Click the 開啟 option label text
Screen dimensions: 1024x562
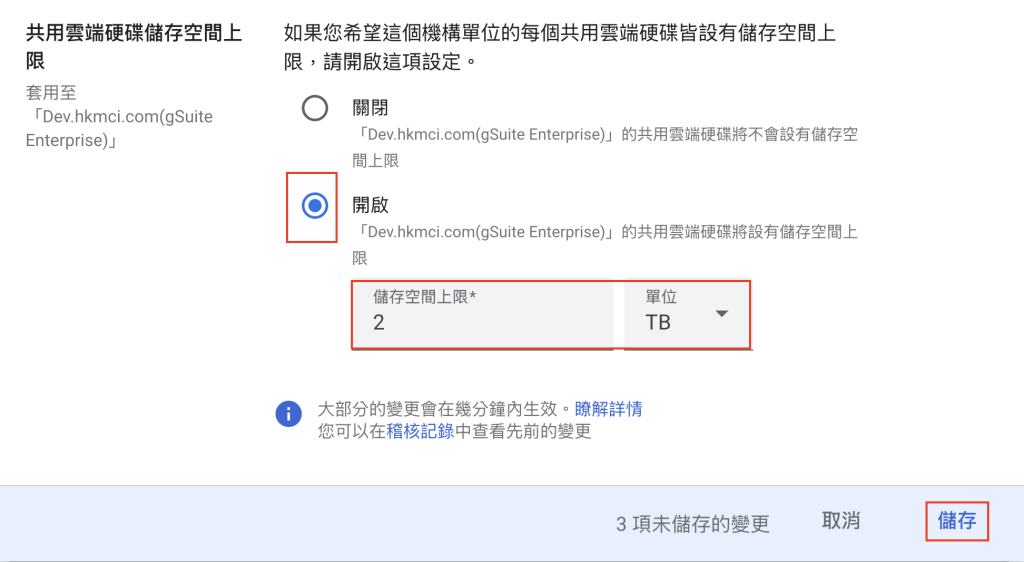[x=370, y=205]
